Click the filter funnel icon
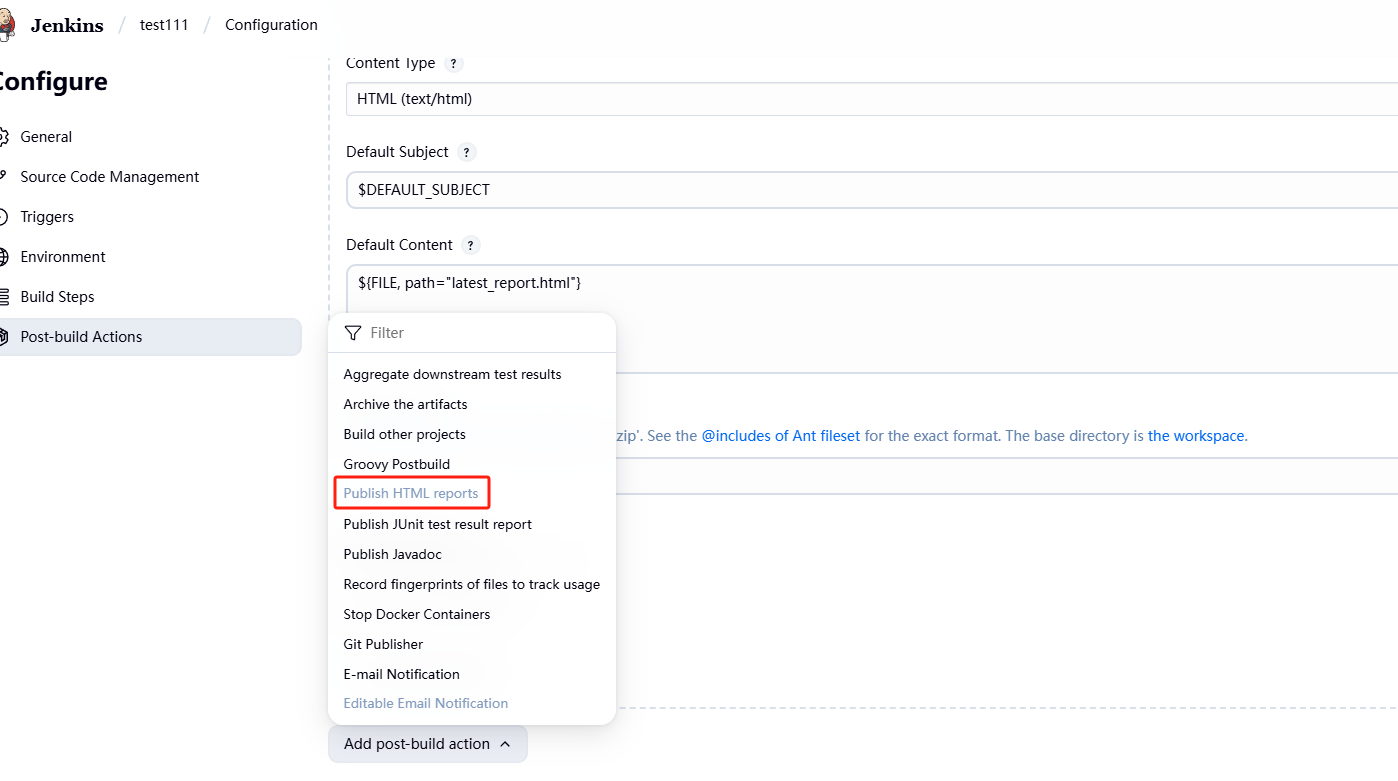 point(353,333)
